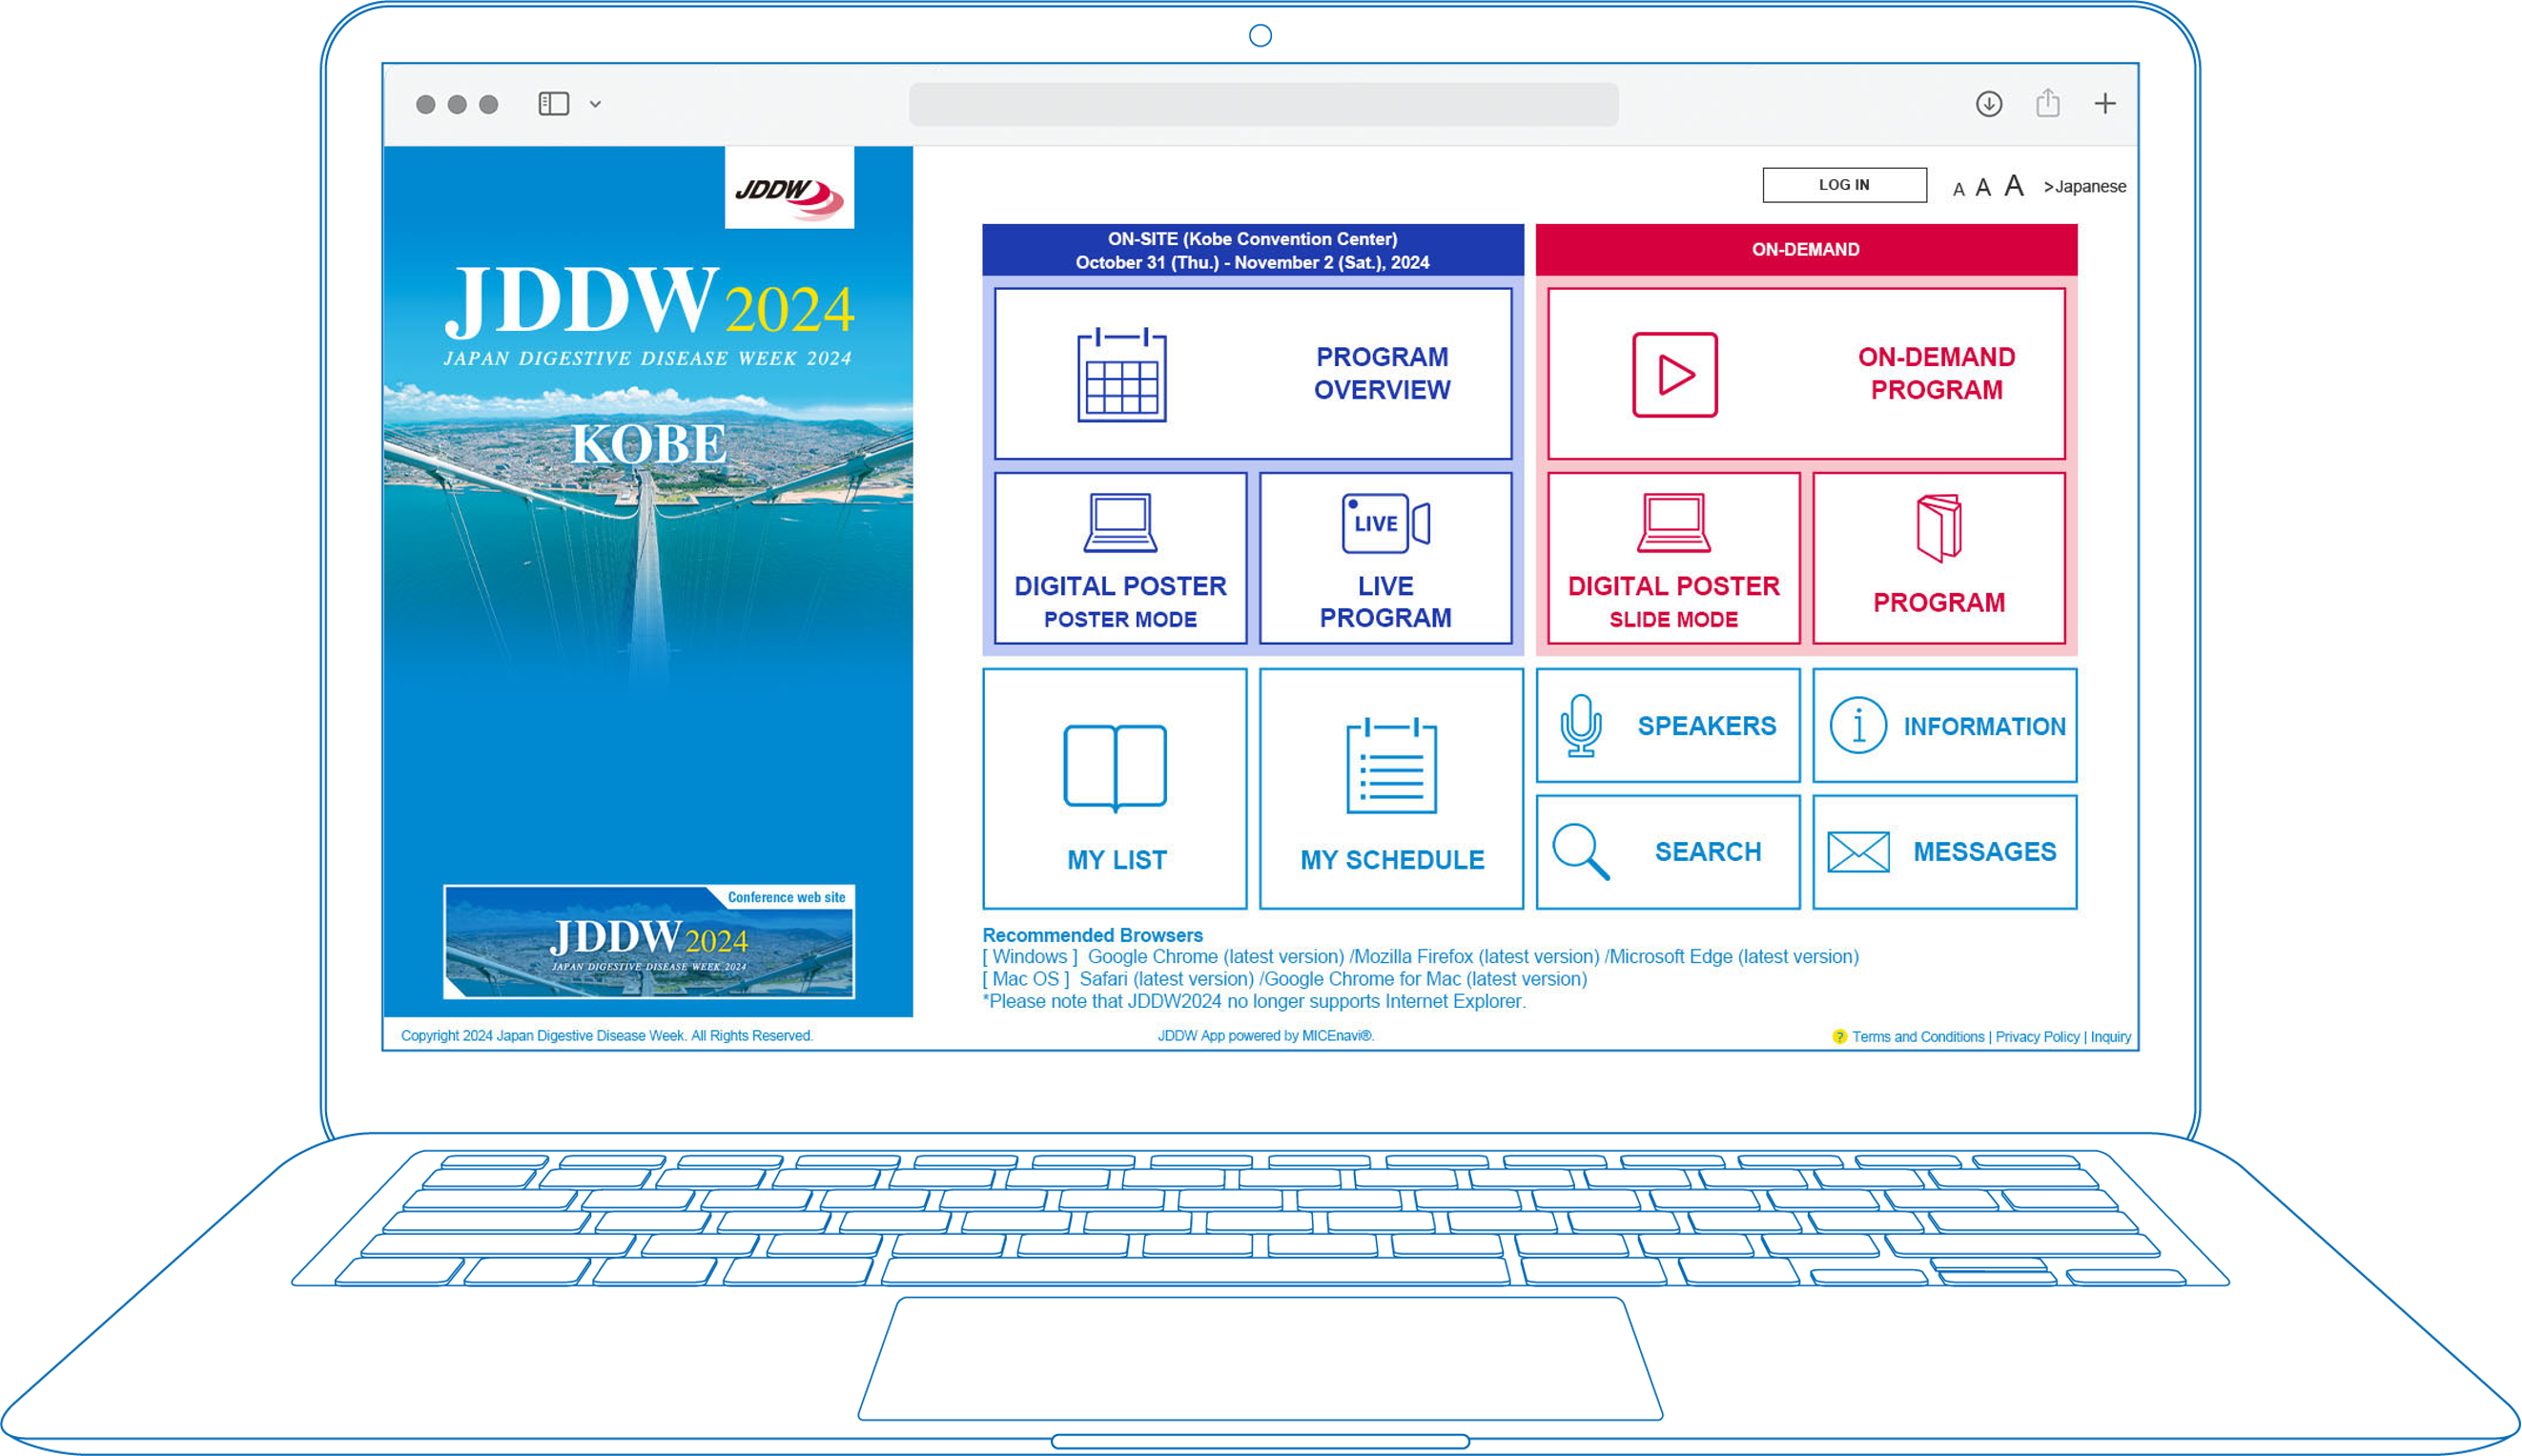The width and height of the screenshot is (2522, 1456).
Task: Open Terms and Conditions link
Action: pos(1917,1037)
